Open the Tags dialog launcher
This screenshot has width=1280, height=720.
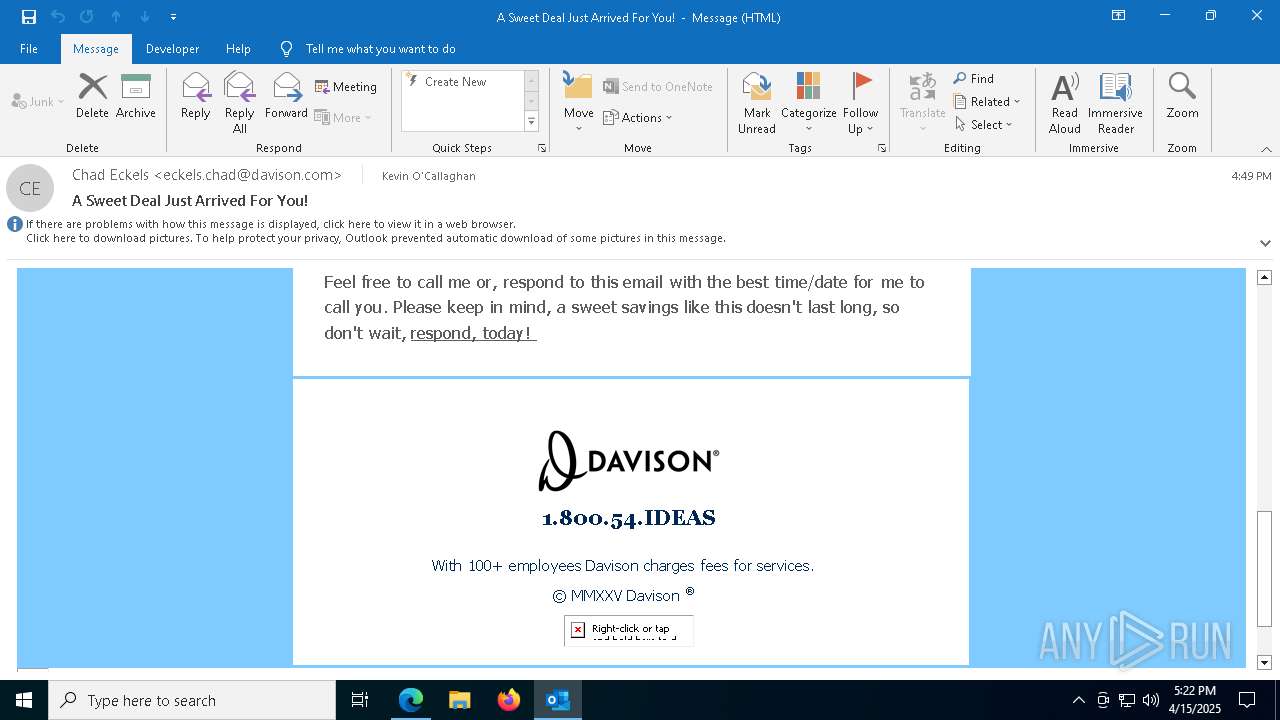882,148
